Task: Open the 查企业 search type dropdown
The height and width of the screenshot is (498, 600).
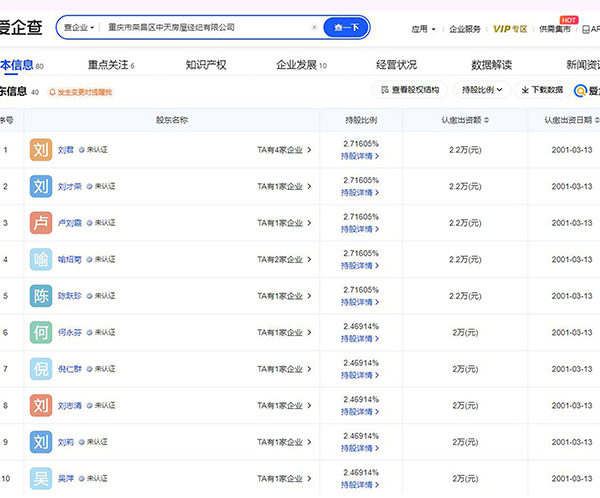Action: point(78,28)
